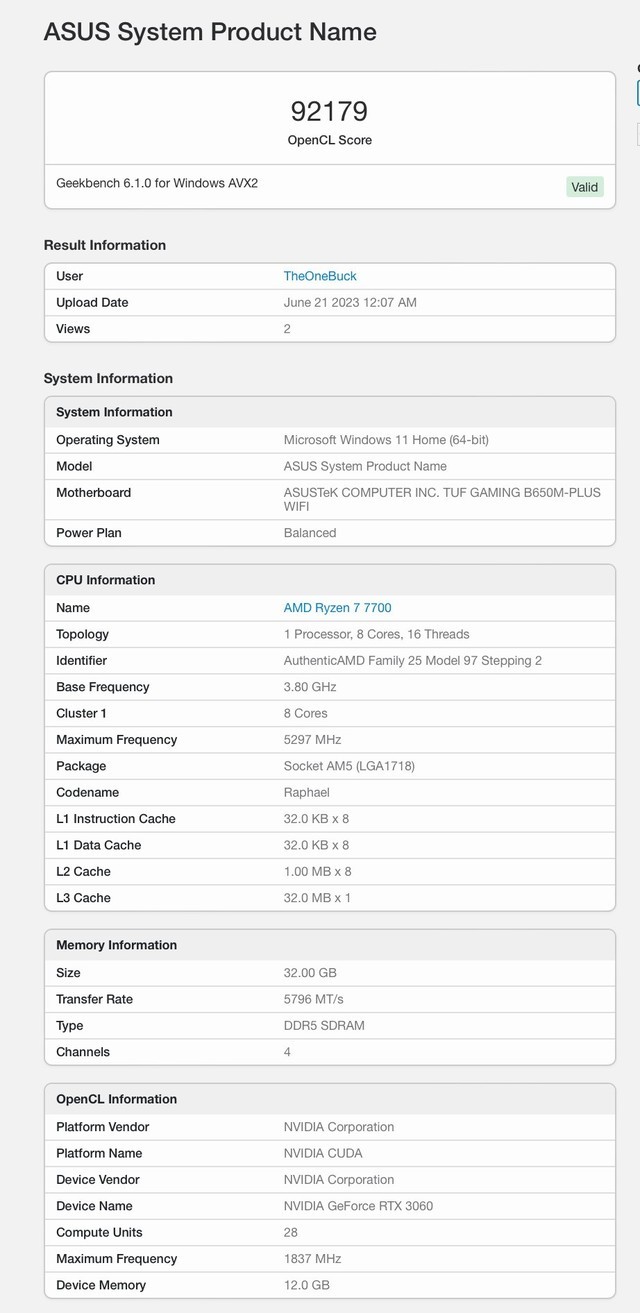Click the Result Information section heading

105,245
